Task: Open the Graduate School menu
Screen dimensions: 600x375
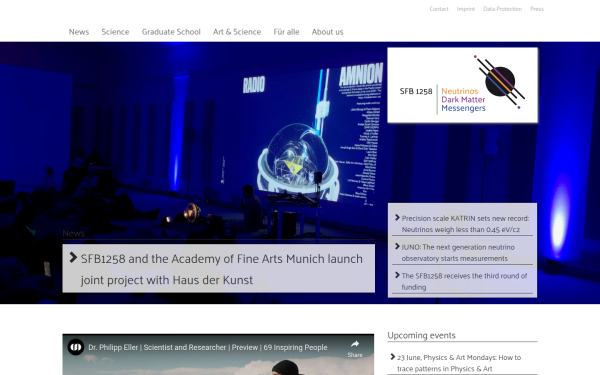Action: click(x=171, y=32)
